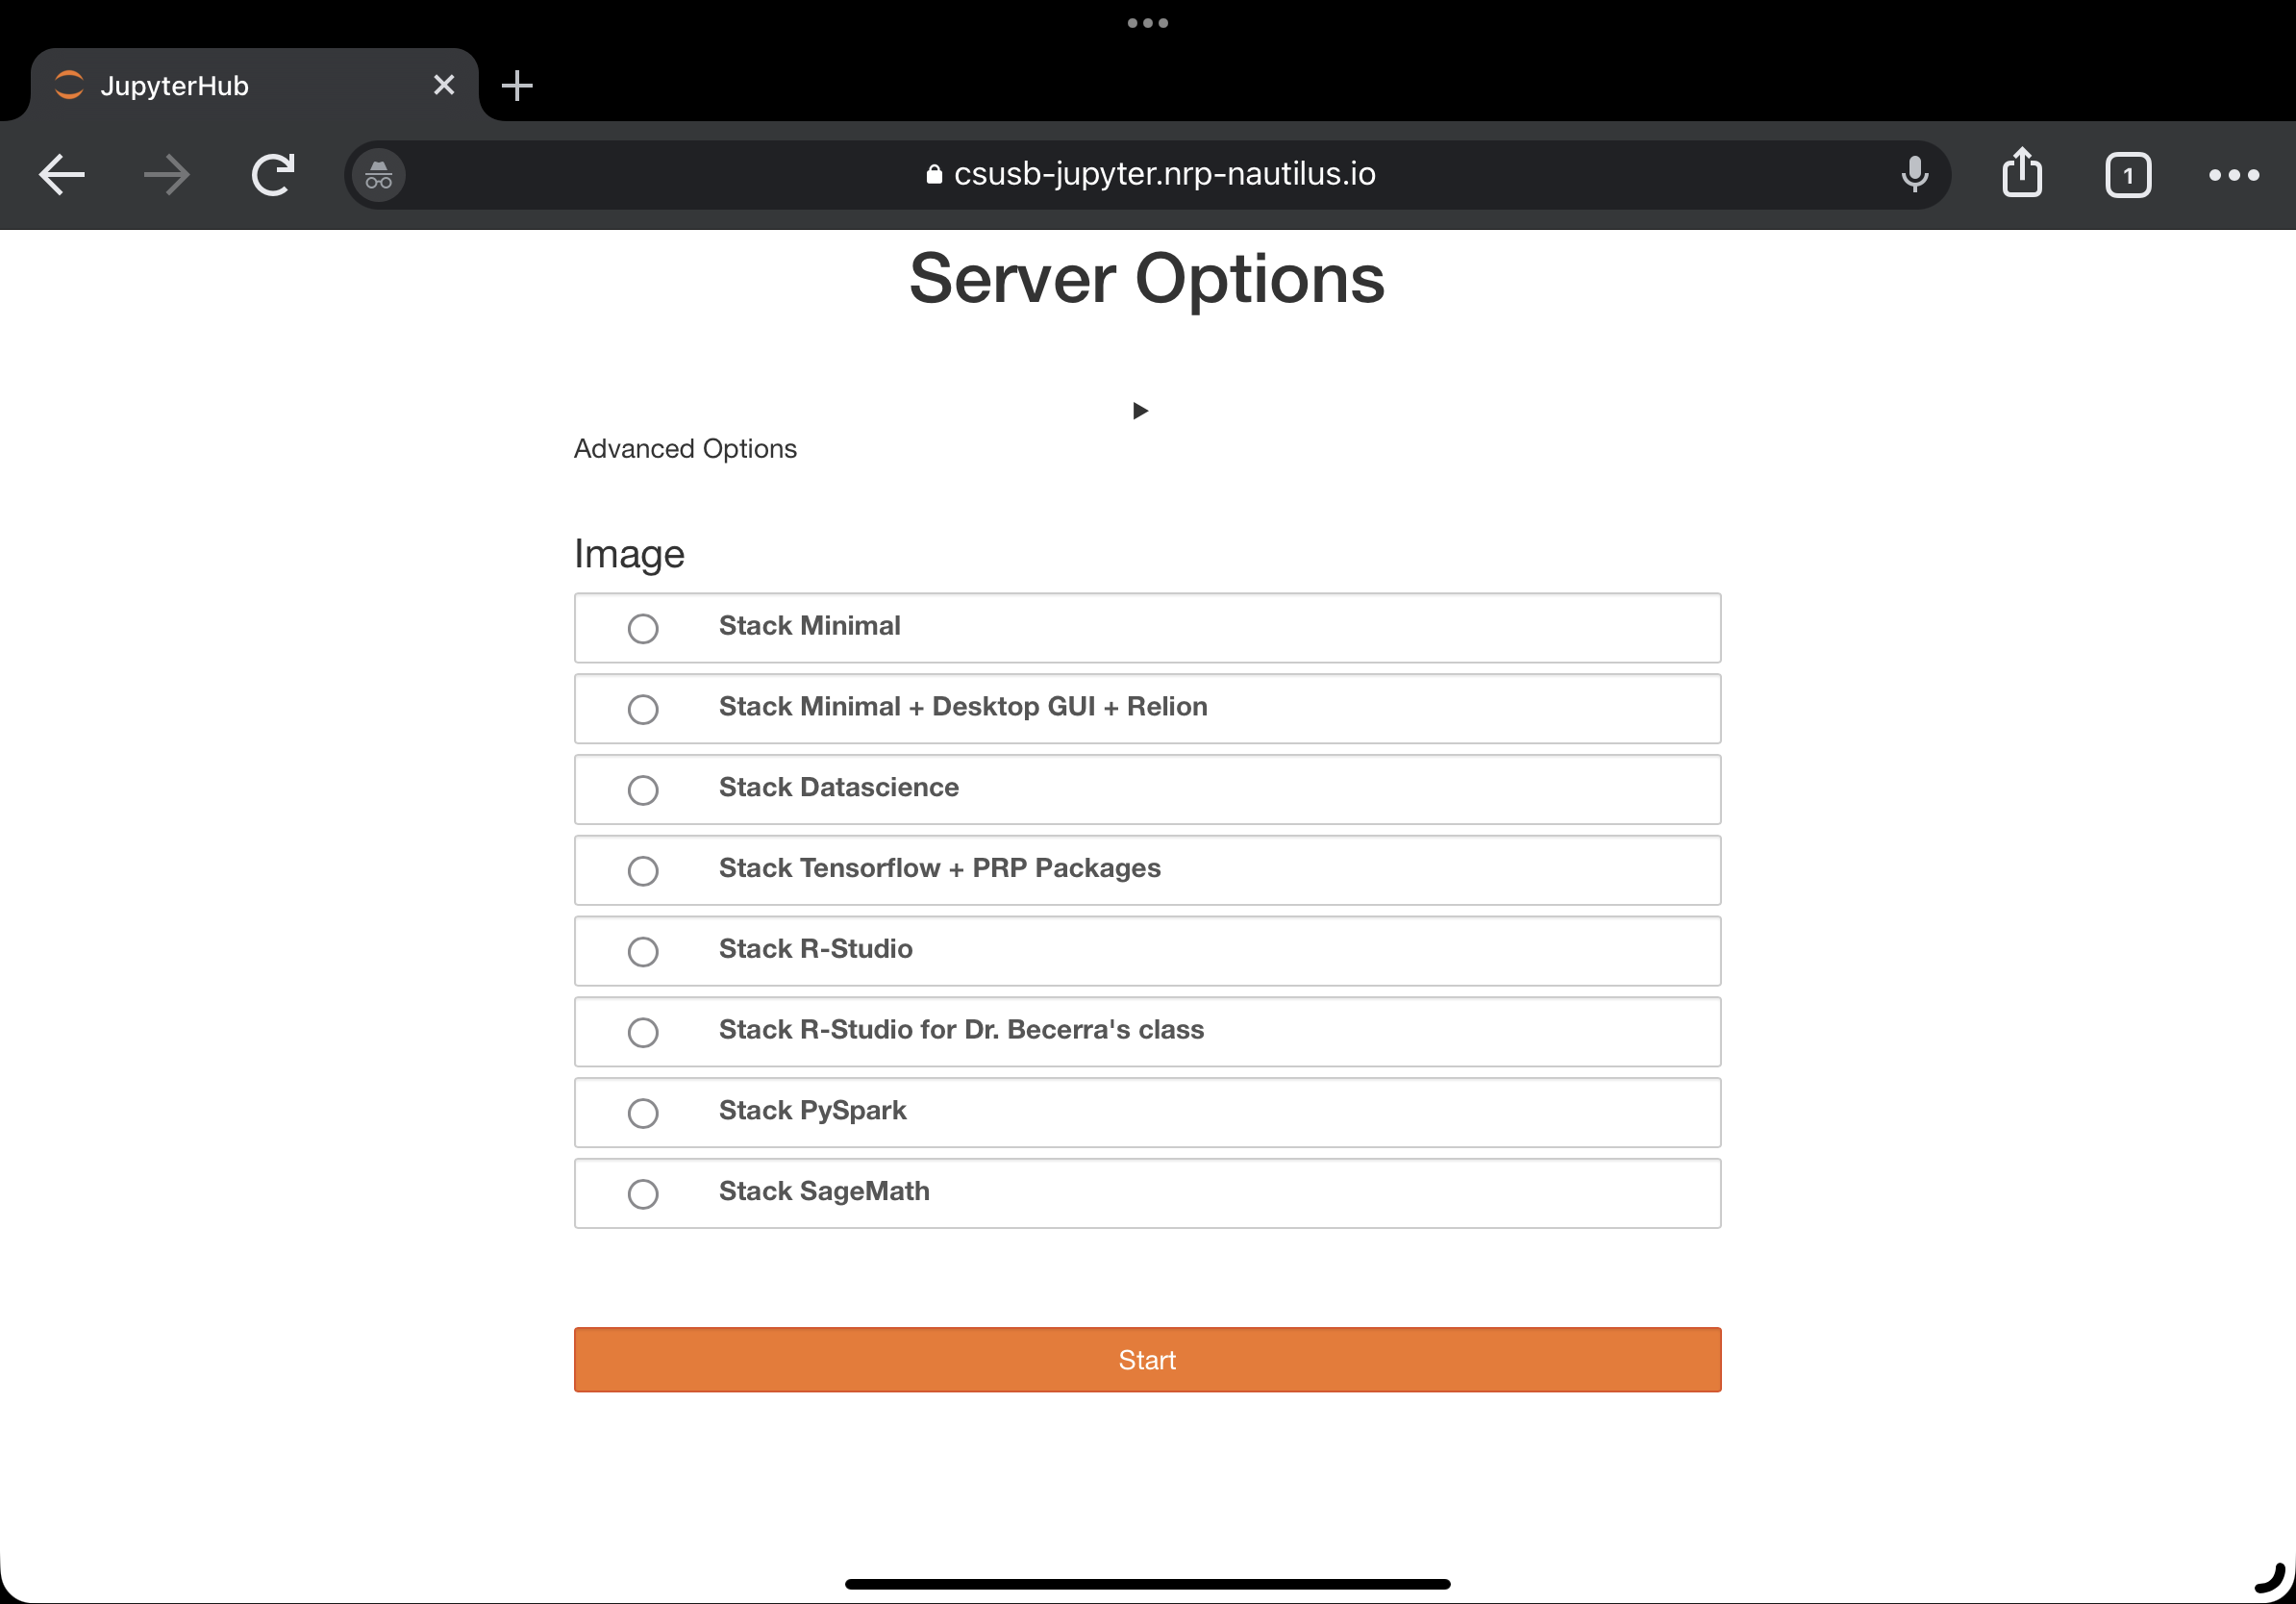
Task: Click the "Stack SageMath" label text
Action: [x=824, y=1192]
